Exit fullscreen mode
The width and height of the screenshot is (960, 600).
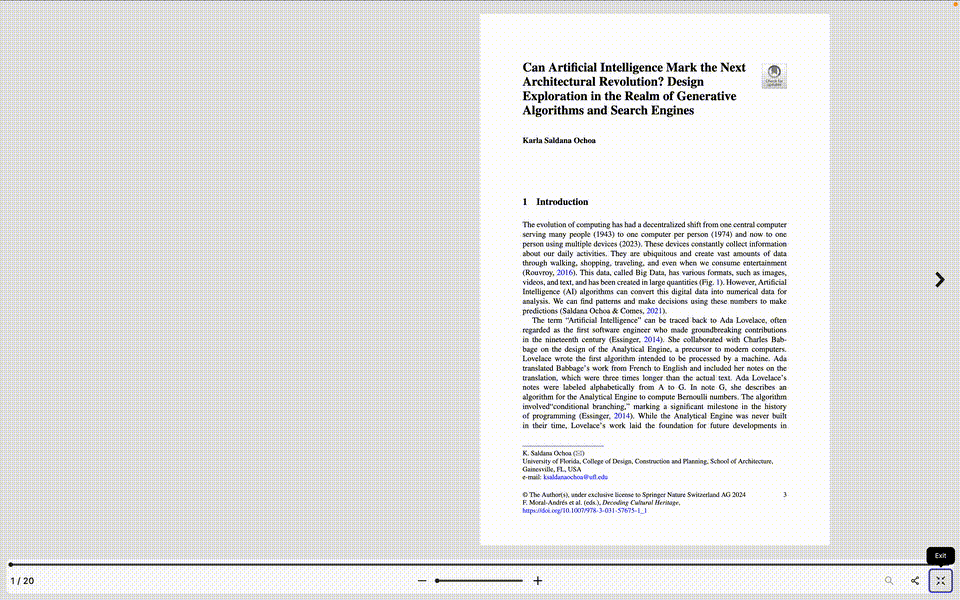(940, 580)
